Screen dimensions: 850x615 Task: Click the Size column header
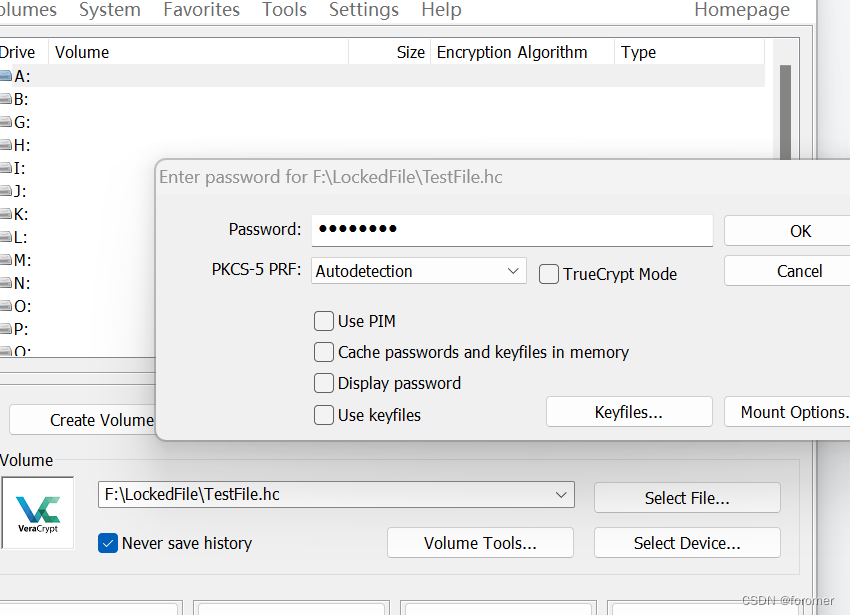pyautogui.click(x=390, y=52)
